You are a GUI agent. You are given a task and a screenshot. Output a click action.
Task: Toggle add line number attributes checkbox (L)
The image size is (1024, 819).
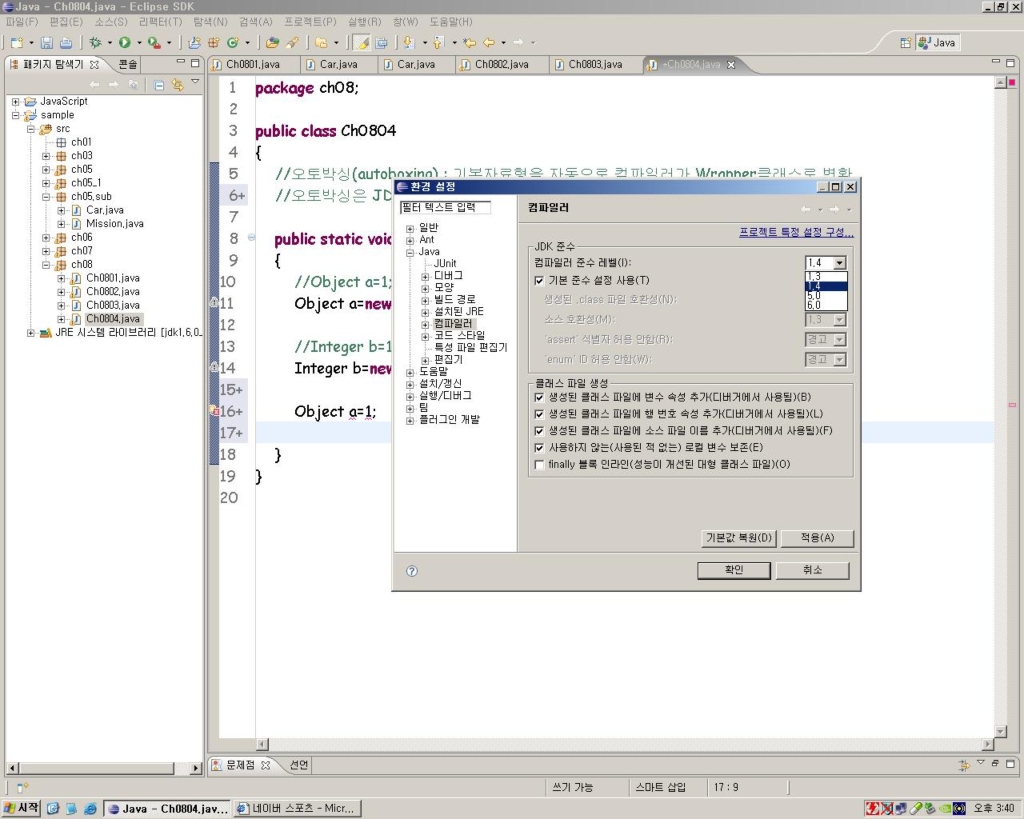[539, 414]
